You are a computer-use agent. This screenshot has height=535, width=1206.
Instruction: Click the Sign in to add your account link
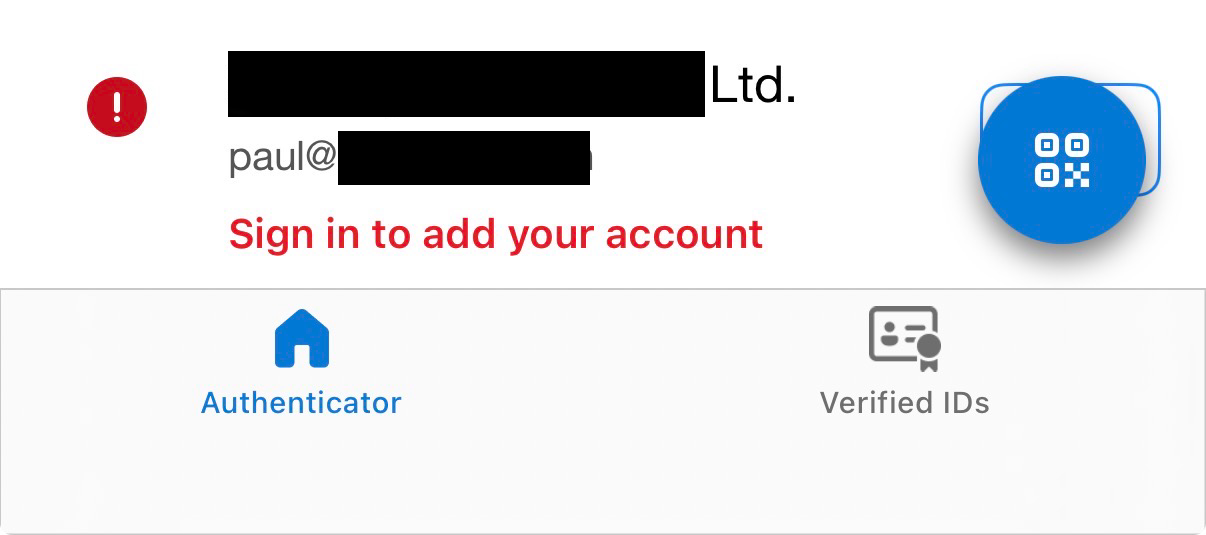click(496, 234)
